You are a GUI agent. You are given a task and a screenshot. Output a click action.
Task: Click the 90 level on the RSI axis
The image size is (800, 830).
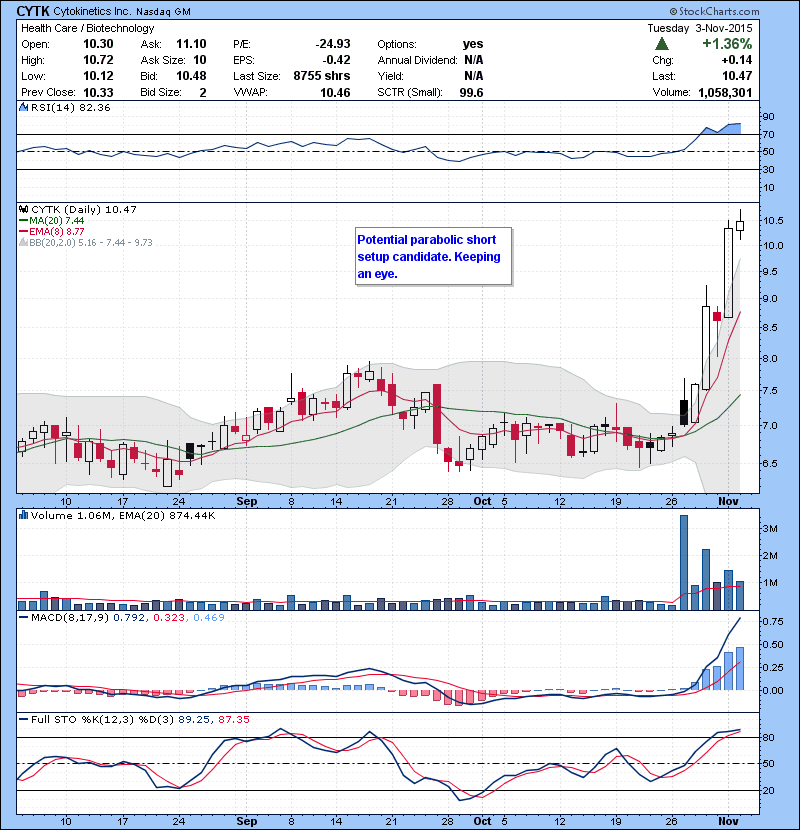(x=768, y=116)
